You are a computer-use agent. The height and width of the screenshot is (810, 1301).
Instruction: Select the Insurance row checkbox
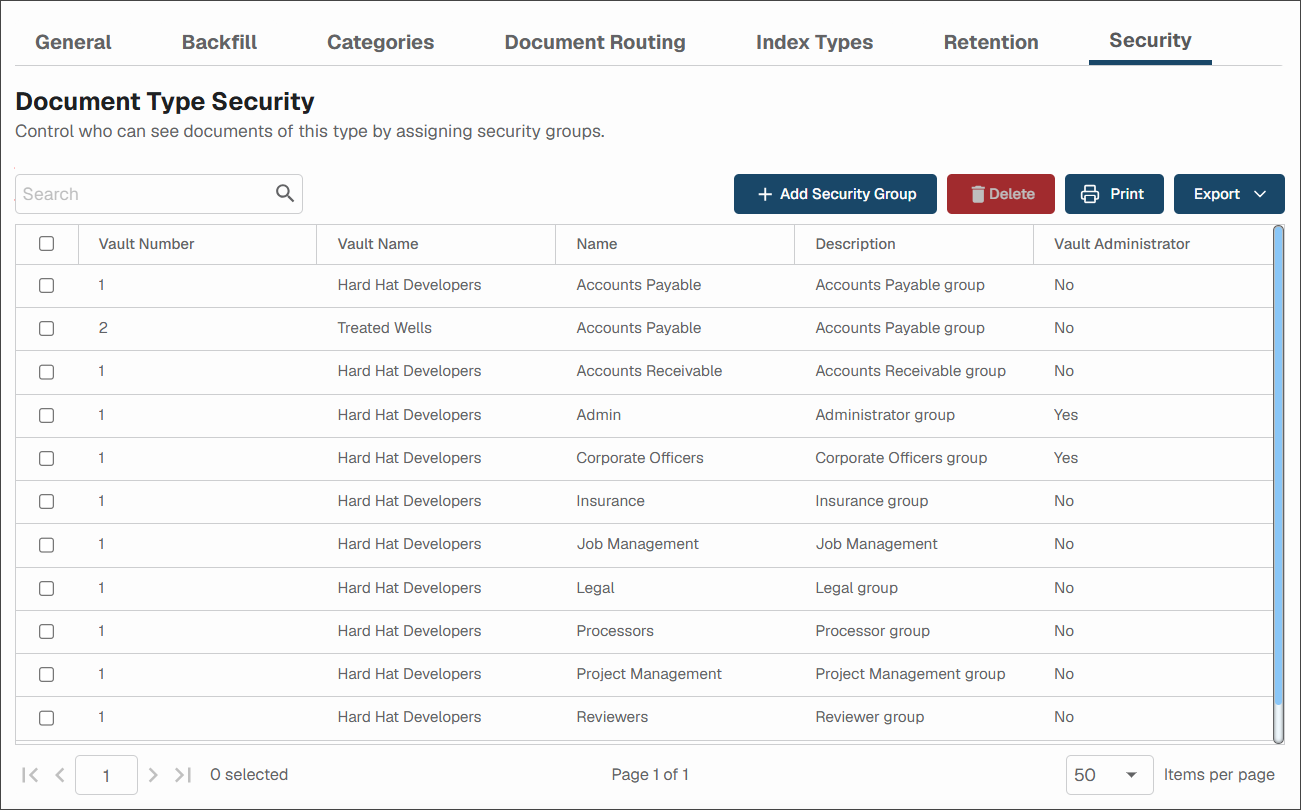[46, 501]
